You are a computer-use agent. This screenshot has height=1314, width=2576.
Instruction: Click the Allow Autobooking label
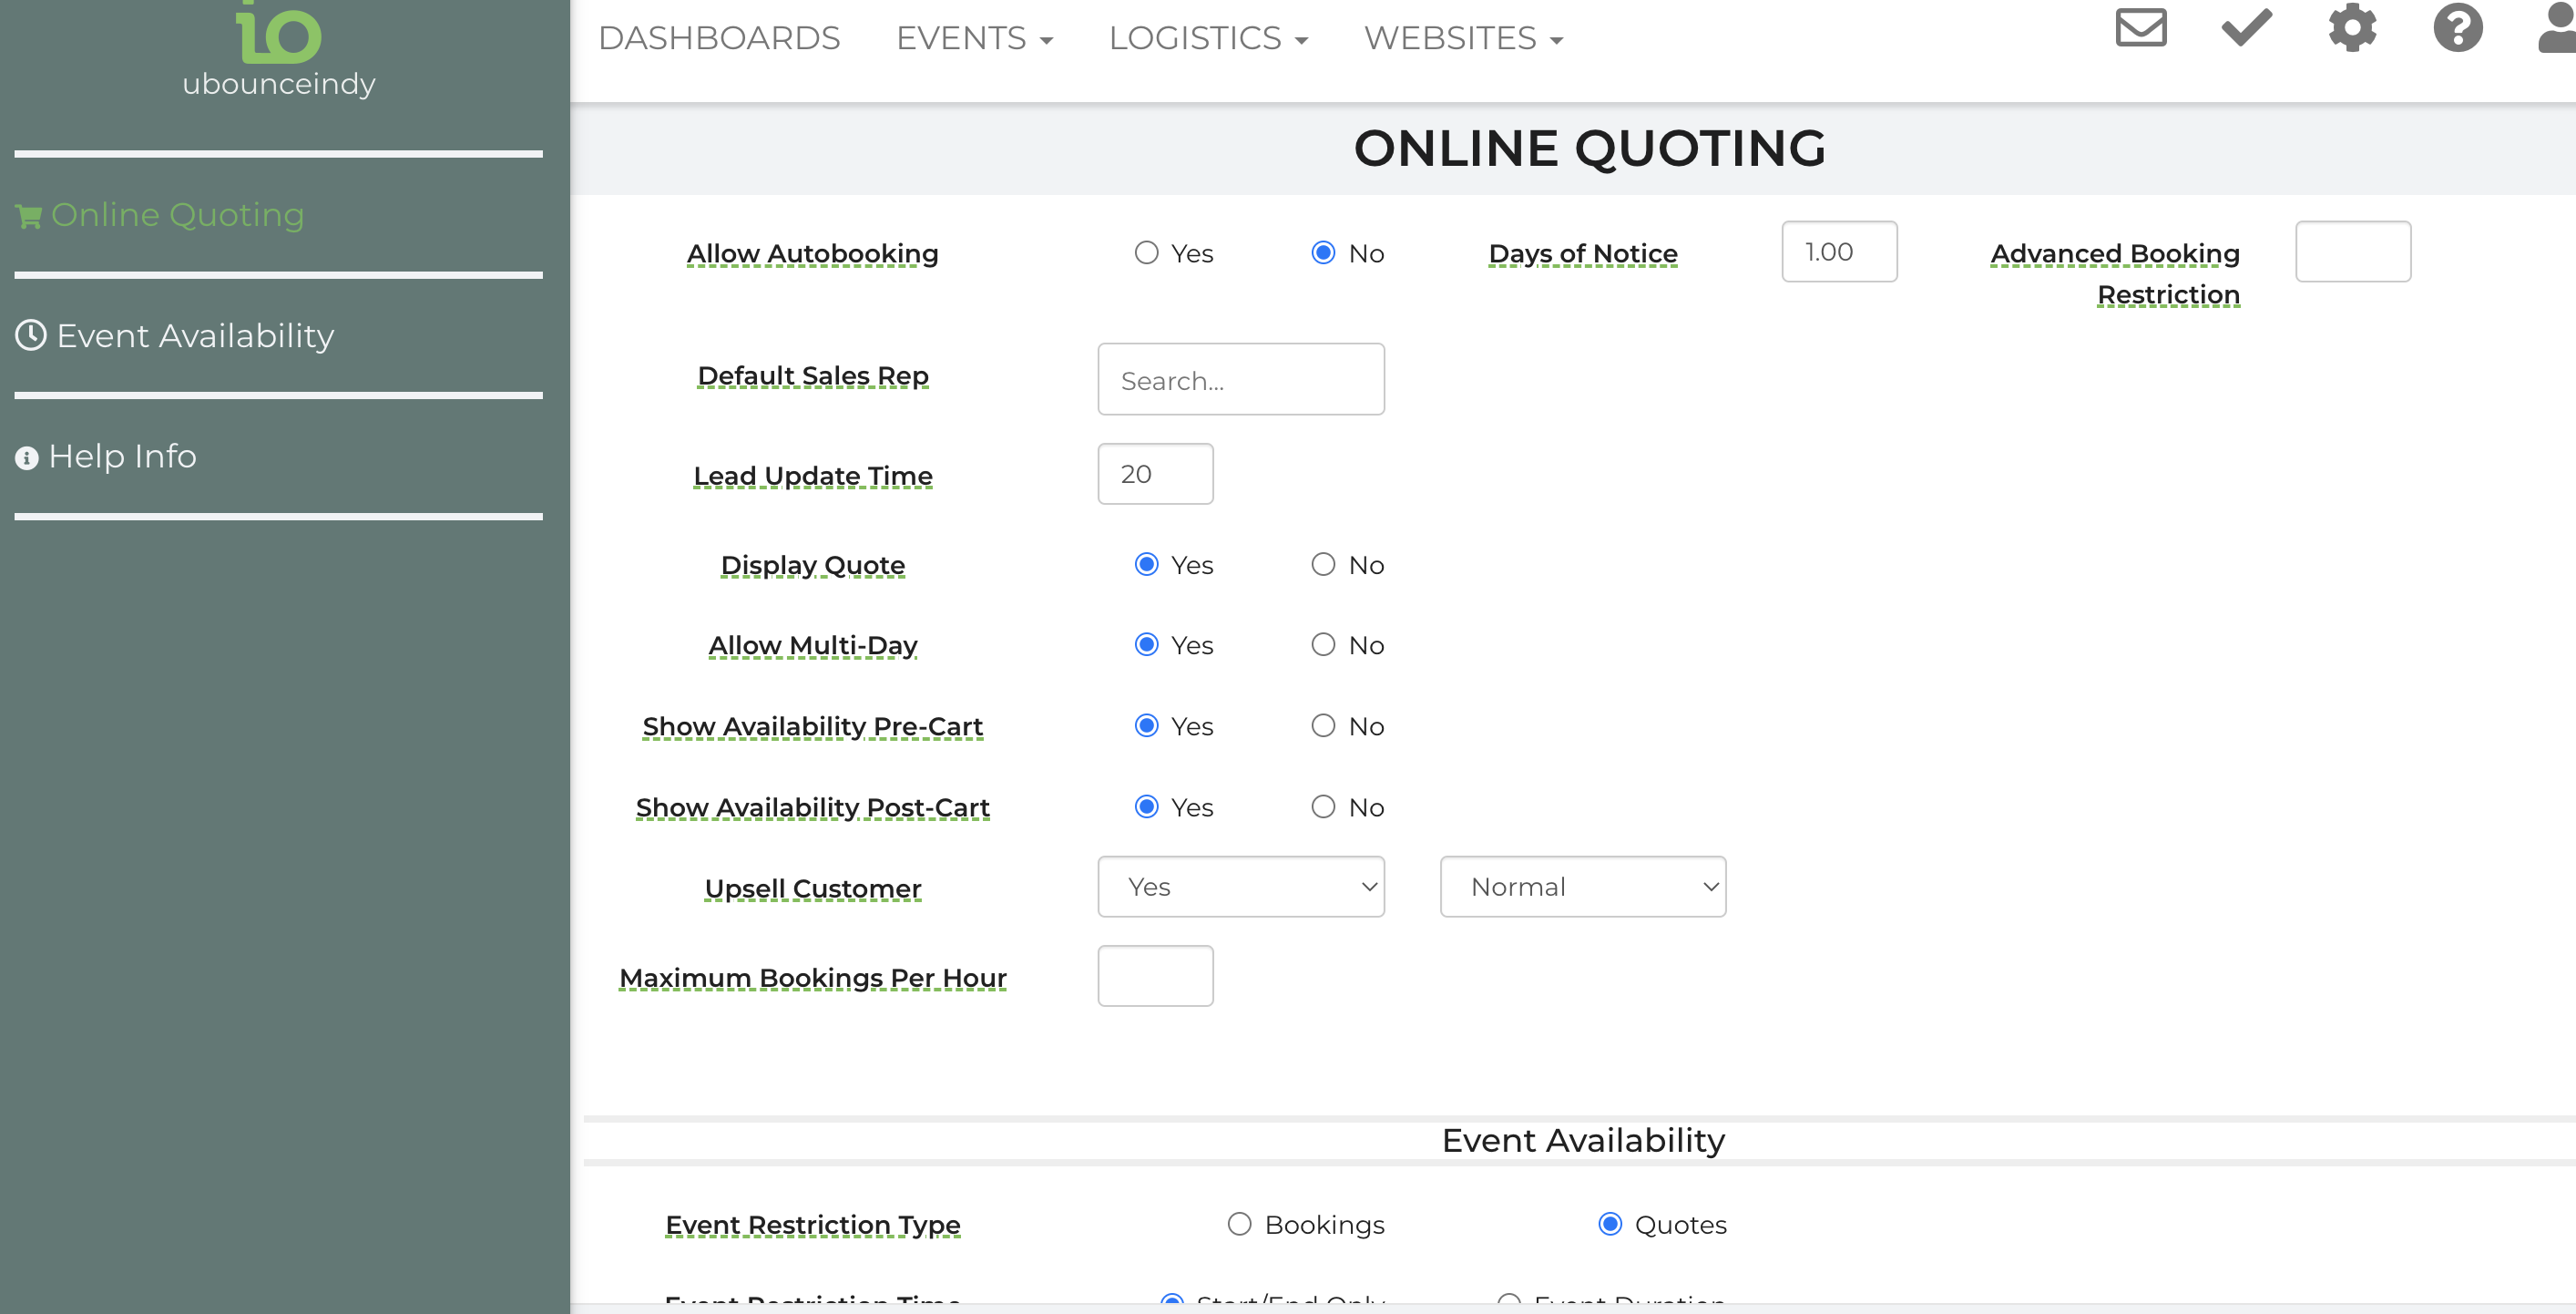[812, 254]
